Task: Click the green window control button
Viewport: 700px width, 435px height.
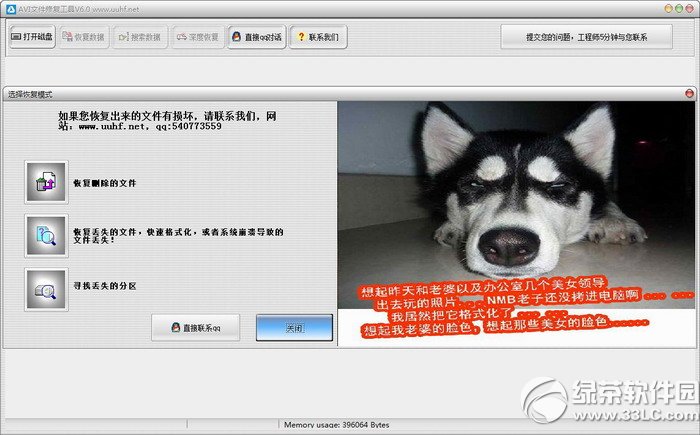Action: pyautogui.click(x=679, y=8)
